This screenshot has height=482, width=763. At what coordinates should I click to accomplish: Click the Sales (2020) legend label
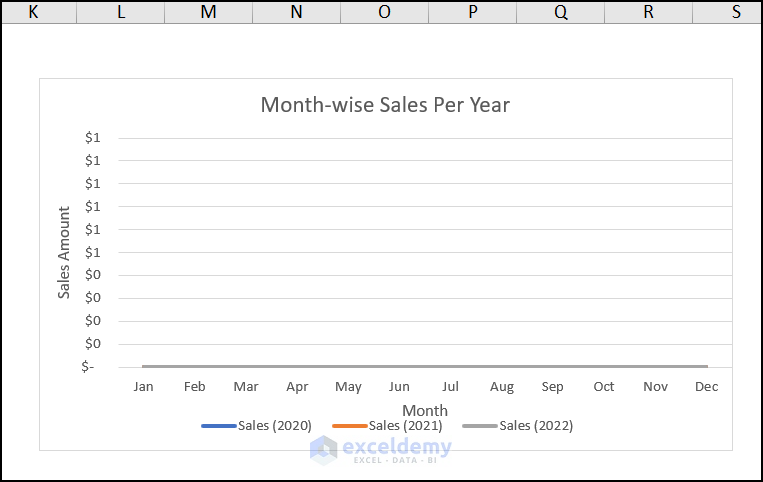coord(274,425)
